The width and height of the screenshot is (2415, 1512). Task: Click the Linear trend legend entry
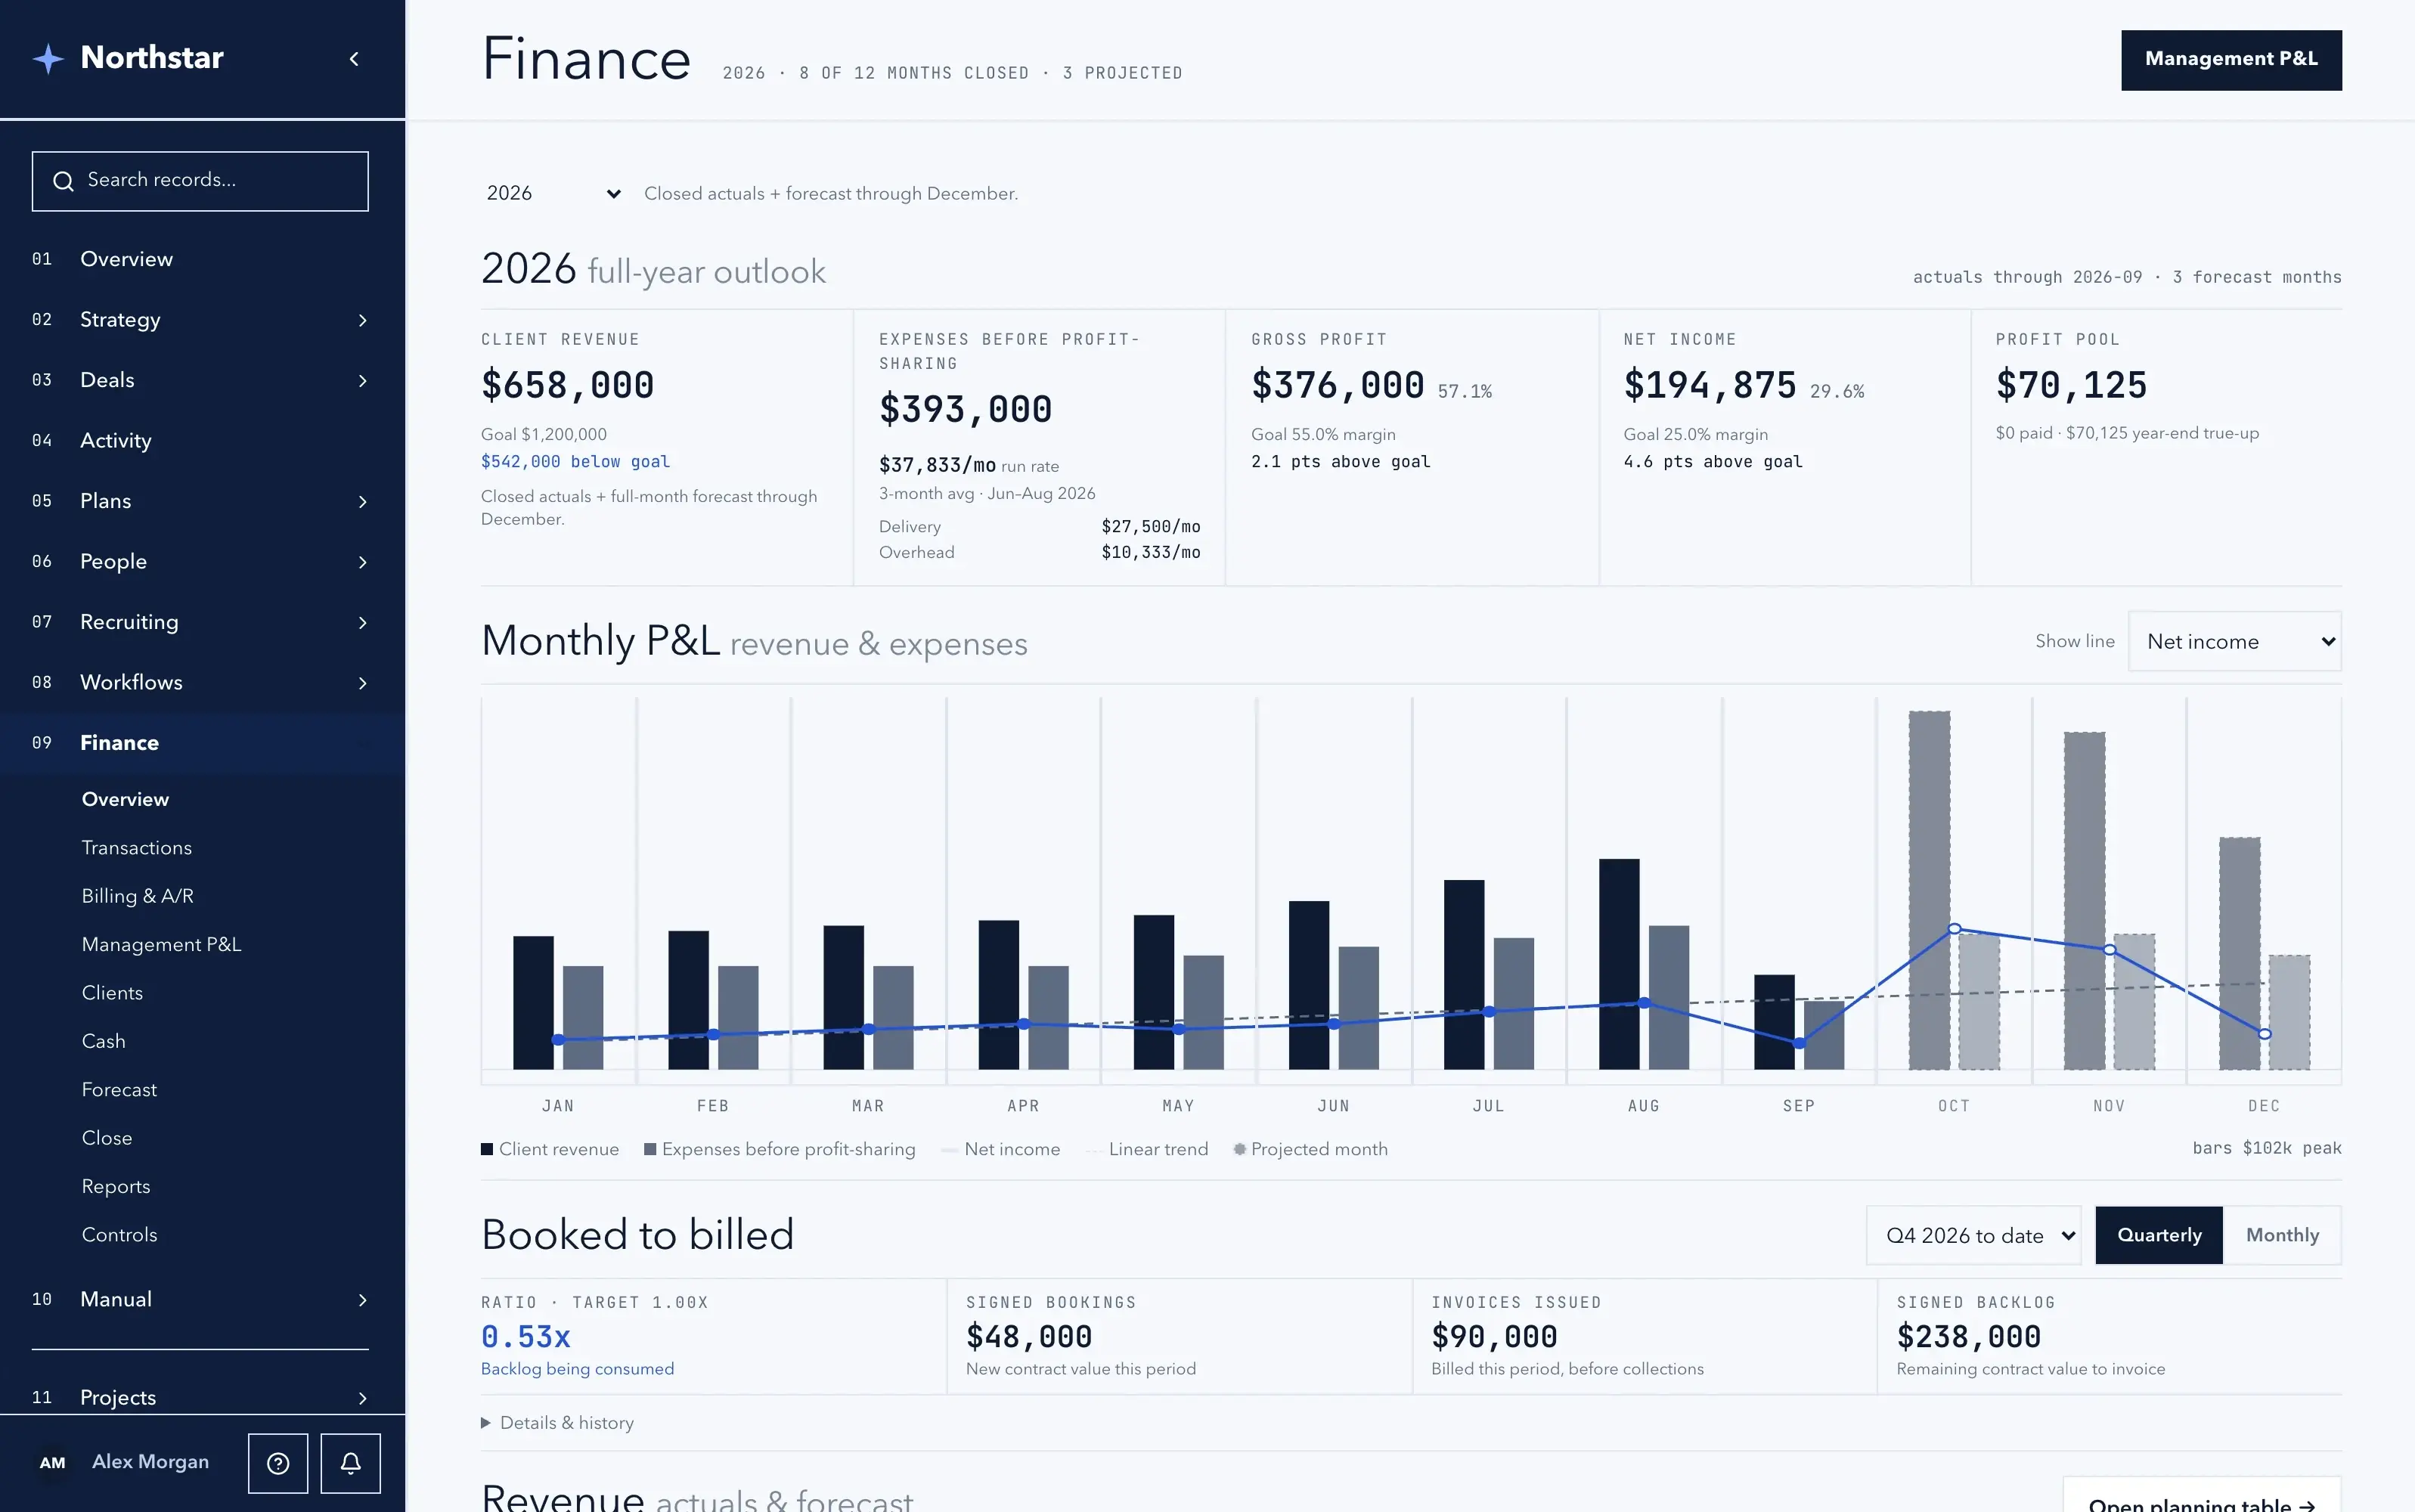[1147, 1150]
